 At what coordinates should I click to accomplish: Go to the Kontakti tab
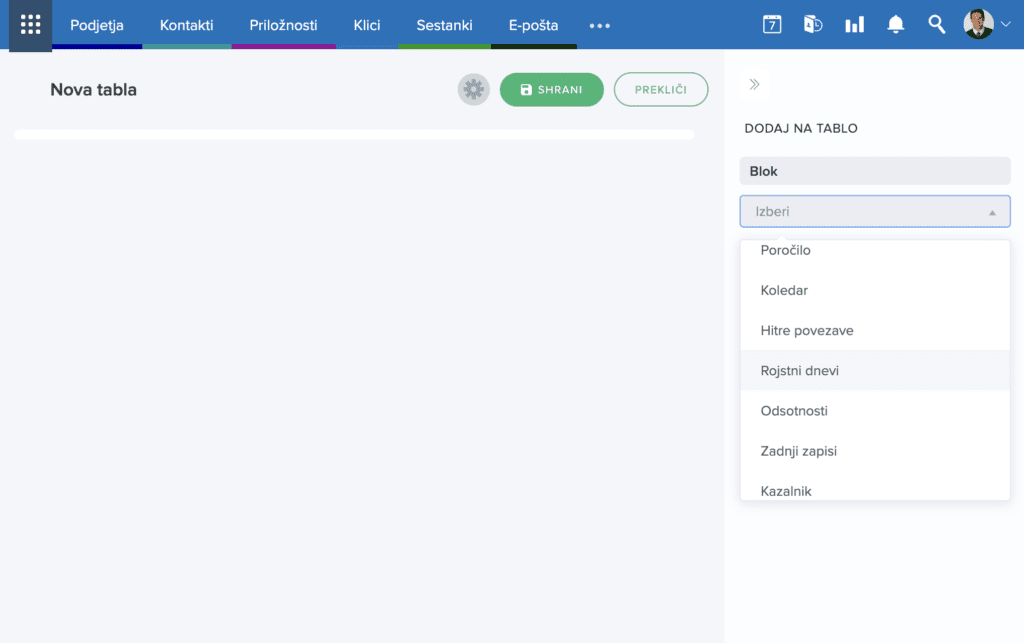tap(186, 25)
